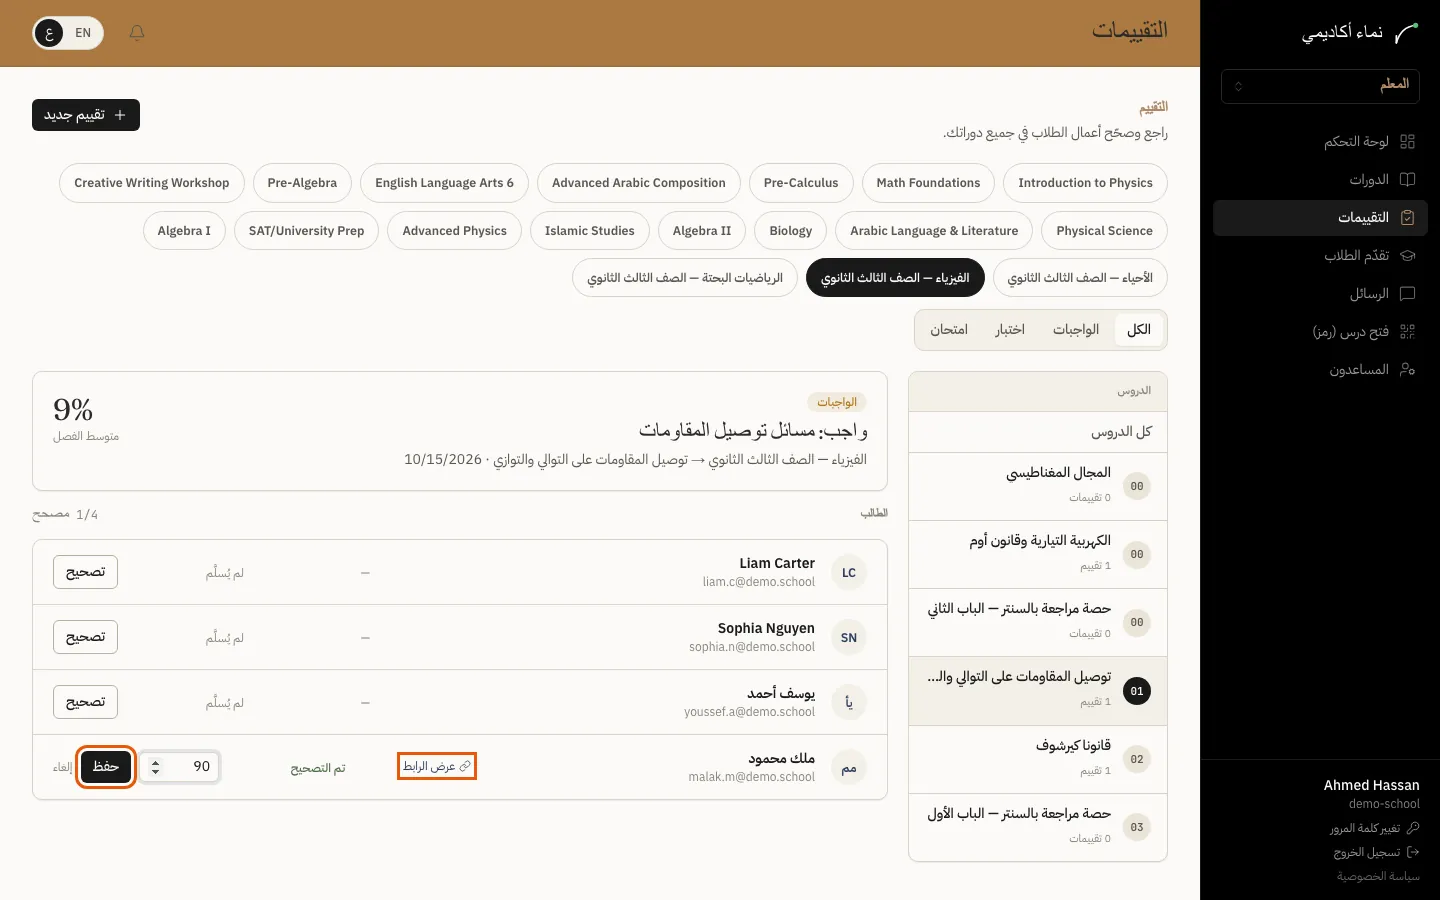Click the courses book icon
This screenshot has height=900, width=1440.
click(1408, 180)
